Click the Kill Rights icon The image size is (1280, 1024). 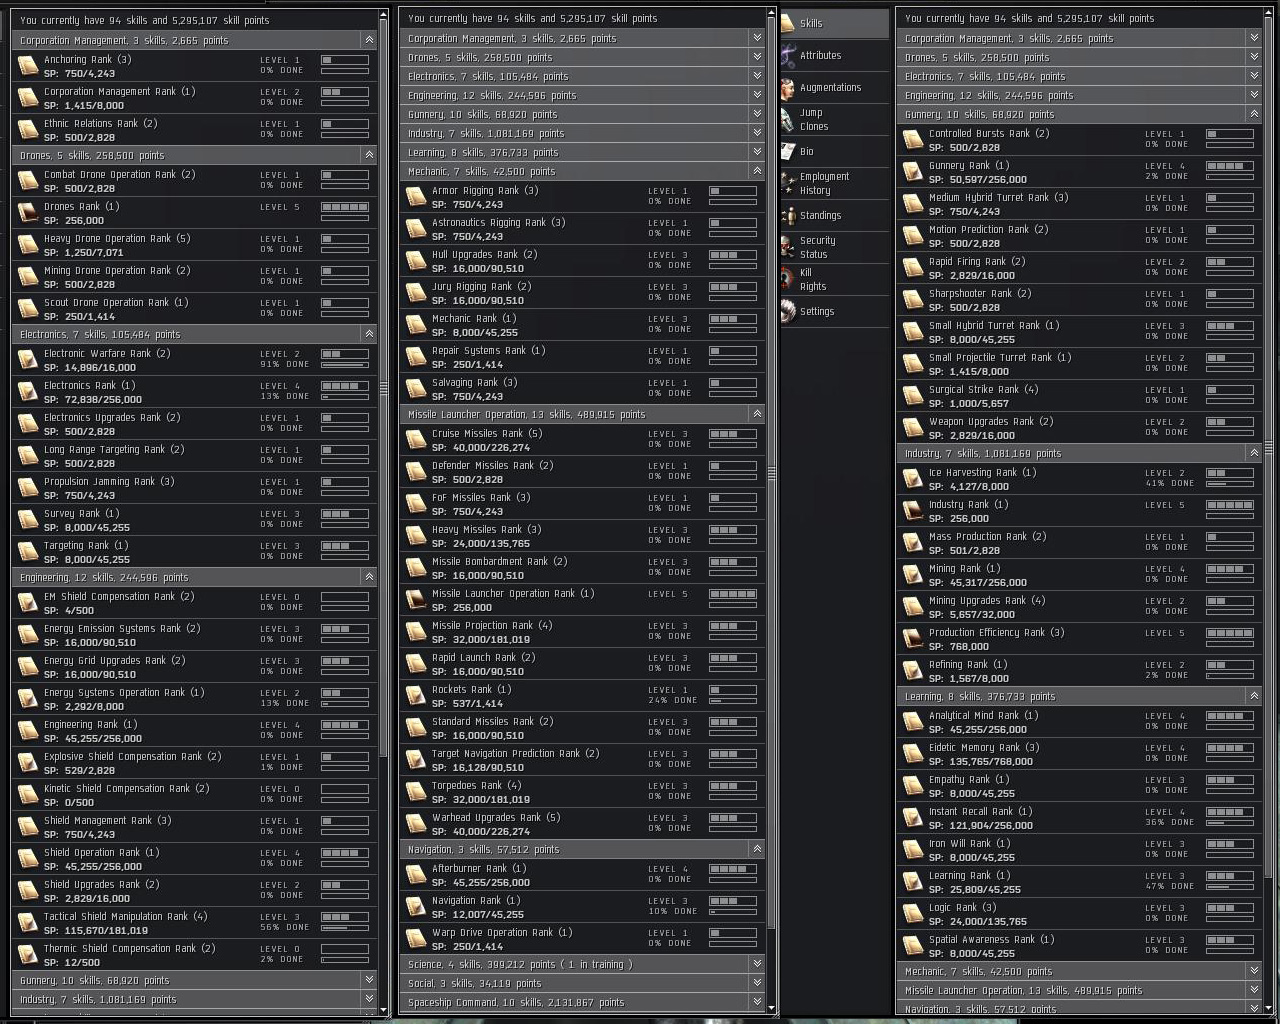[x=789, y=279]
